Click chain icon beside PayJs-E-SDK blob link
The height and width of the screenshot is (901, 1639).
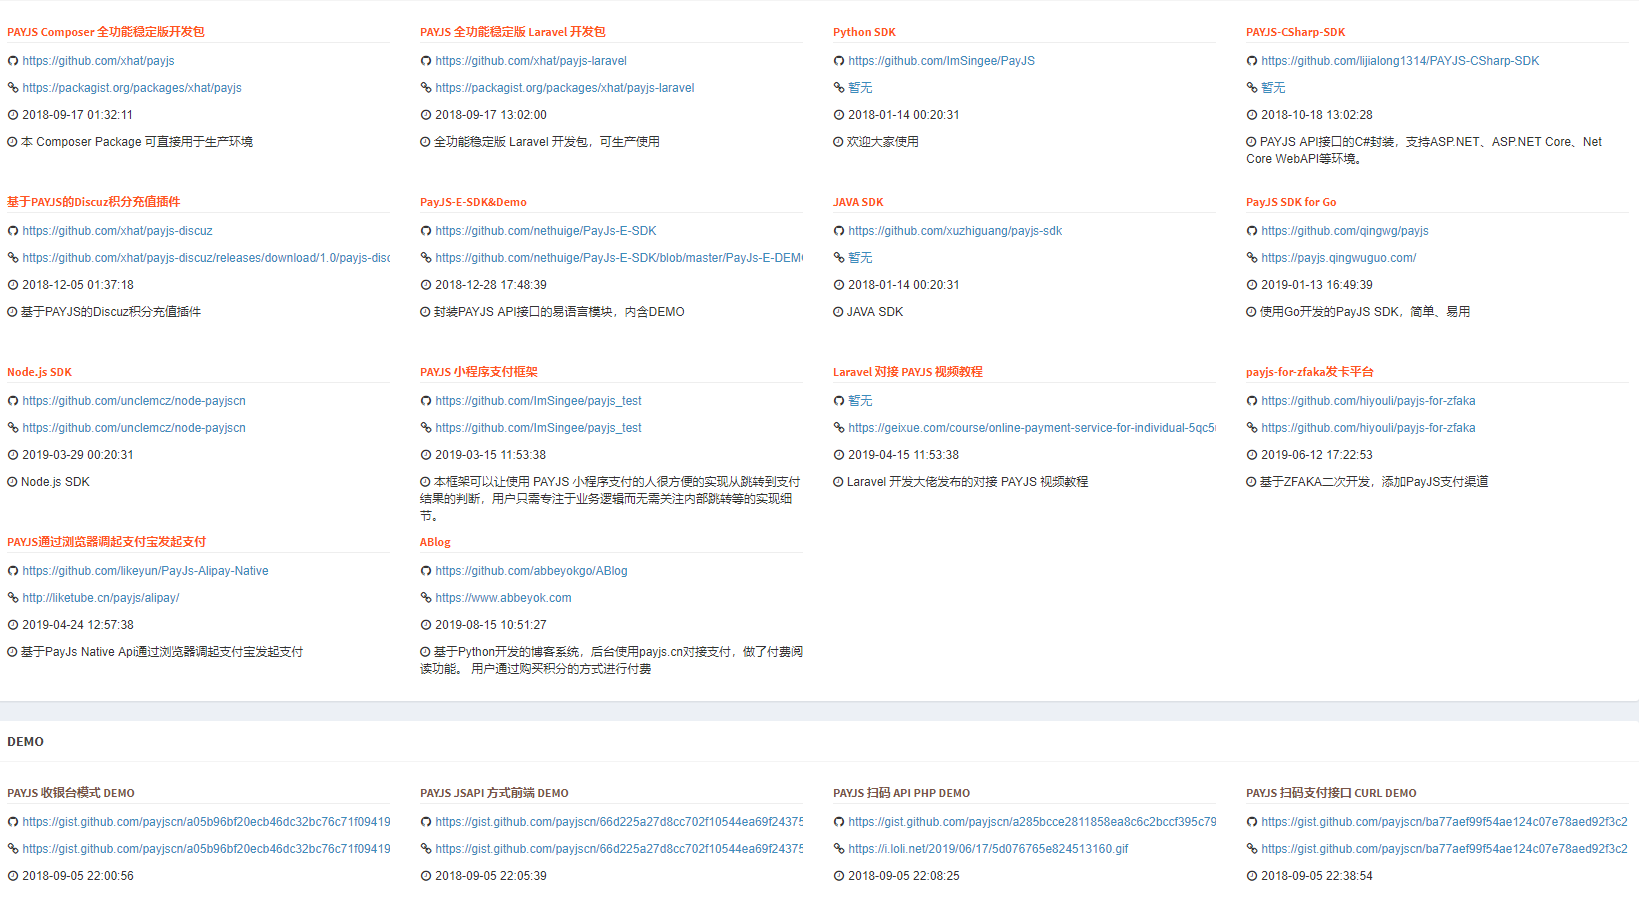pyautogui.click(x=426, y=258)
